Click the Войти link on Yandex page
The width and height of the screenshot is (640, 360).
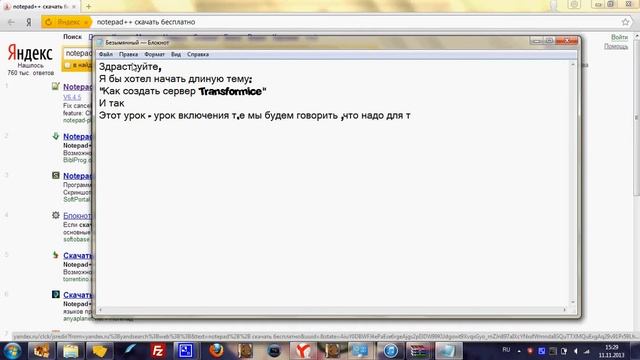click(619, 37)
